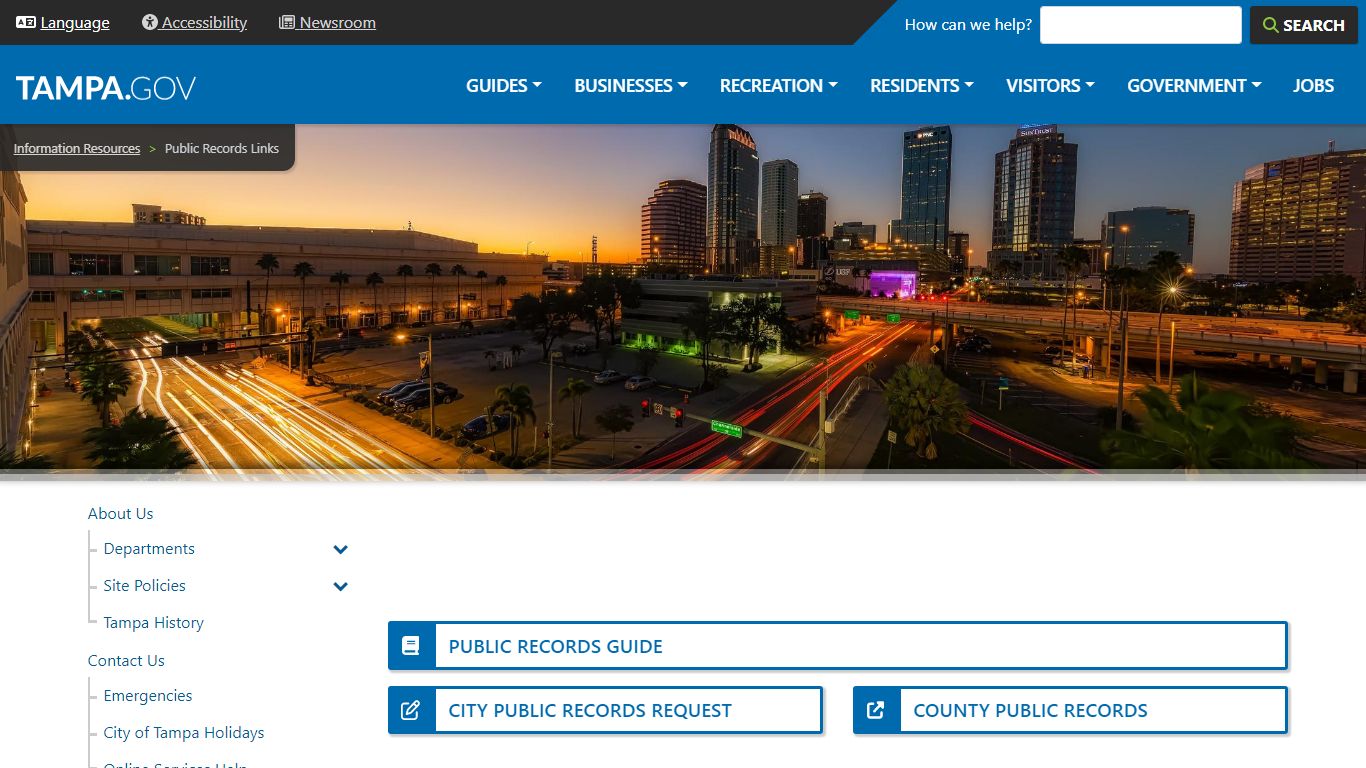This screenshot has width=1366, height=768.
Task: Open the GOVERNMENT dropdown menu
Action: coord(1194,86)
